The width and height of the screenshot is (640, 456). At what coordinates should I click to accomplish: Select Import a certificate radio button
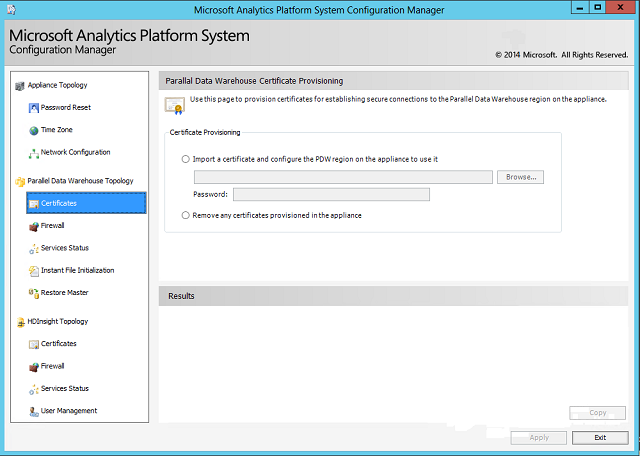186,159
